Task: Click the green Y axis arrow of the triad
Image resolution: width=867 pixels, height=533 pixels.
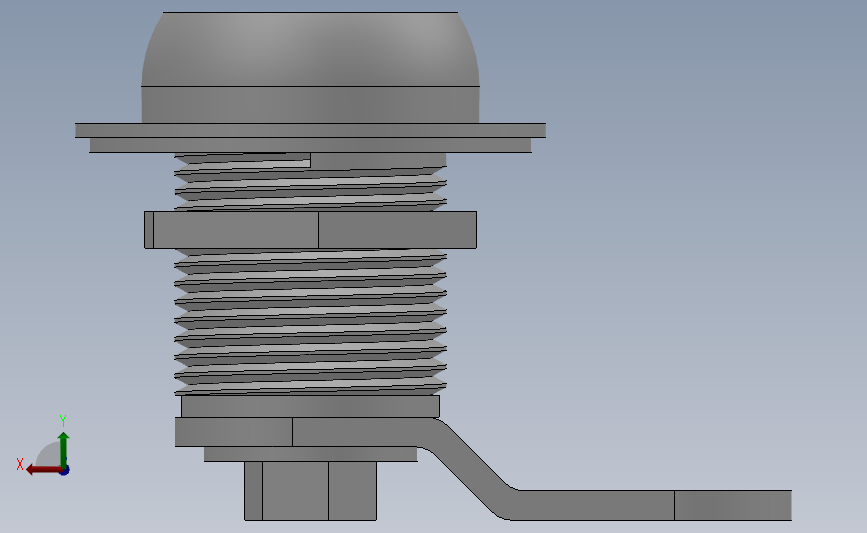Action: tap(64, 450)
